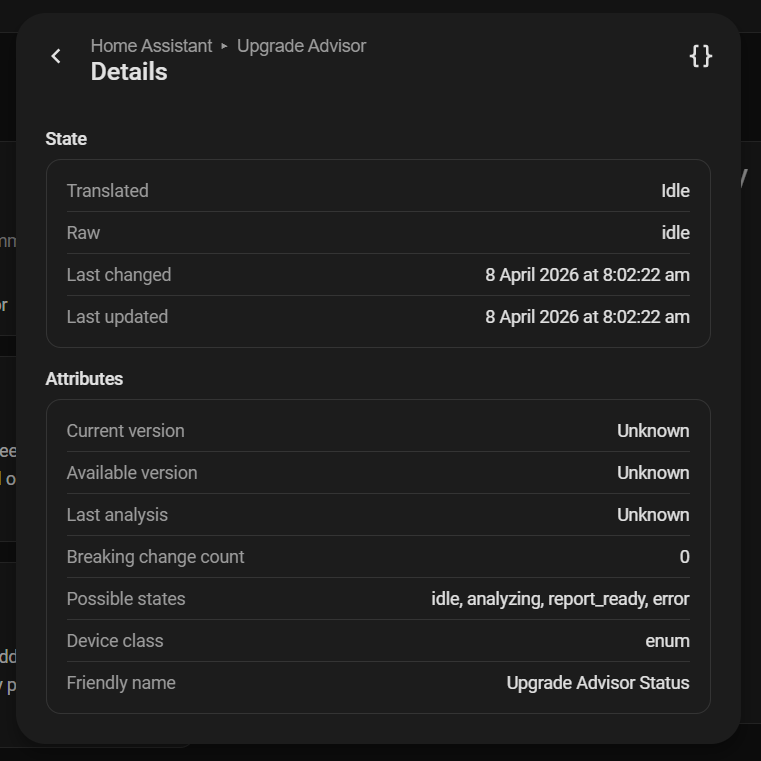Click the Last updated timestamp value

click(587, 317)
